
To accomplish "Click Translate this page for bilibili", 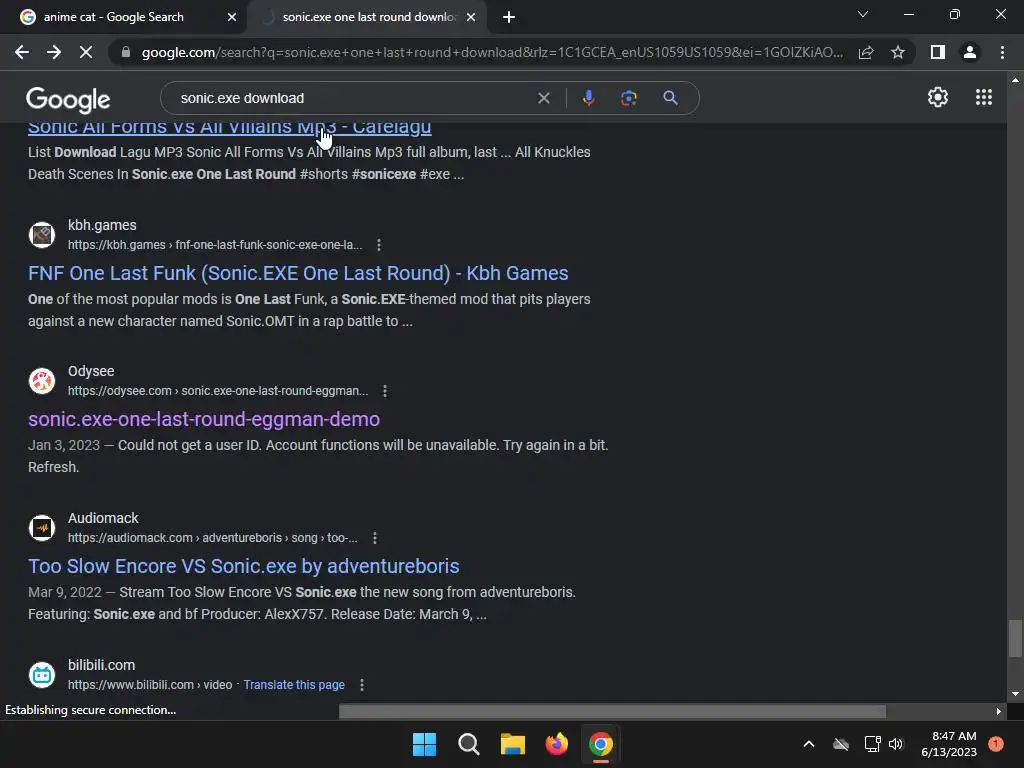I will tap(294, 685).
